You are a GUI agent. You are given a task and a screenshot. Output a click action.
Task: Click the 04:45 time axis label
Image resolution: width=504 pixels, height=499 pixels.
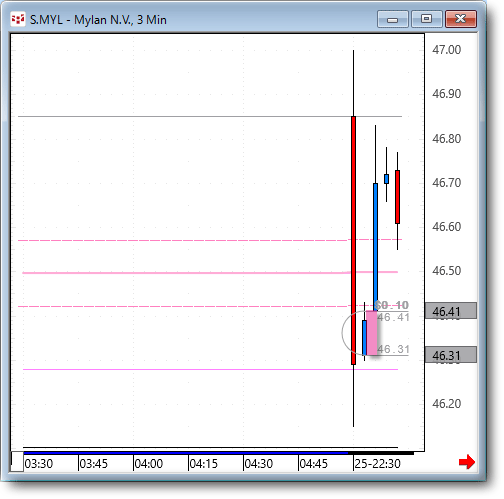[x=314, y=464]
